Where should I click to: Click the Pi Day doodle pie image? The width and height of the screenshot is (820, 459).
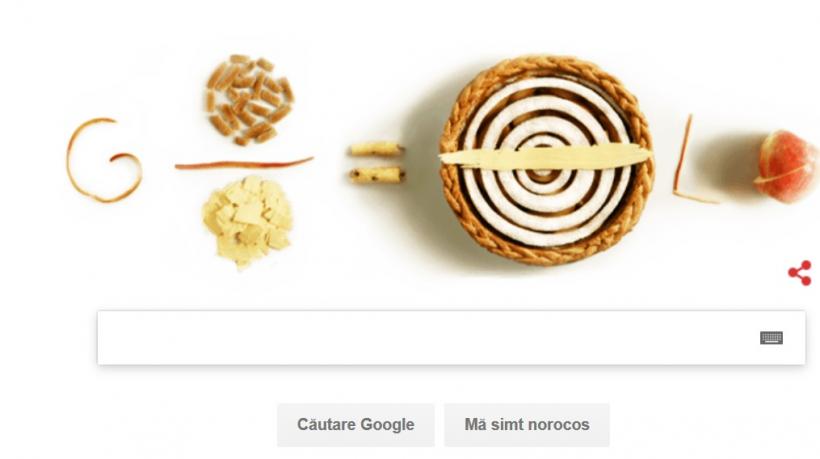pyautogui.click(x=546, y=160)
